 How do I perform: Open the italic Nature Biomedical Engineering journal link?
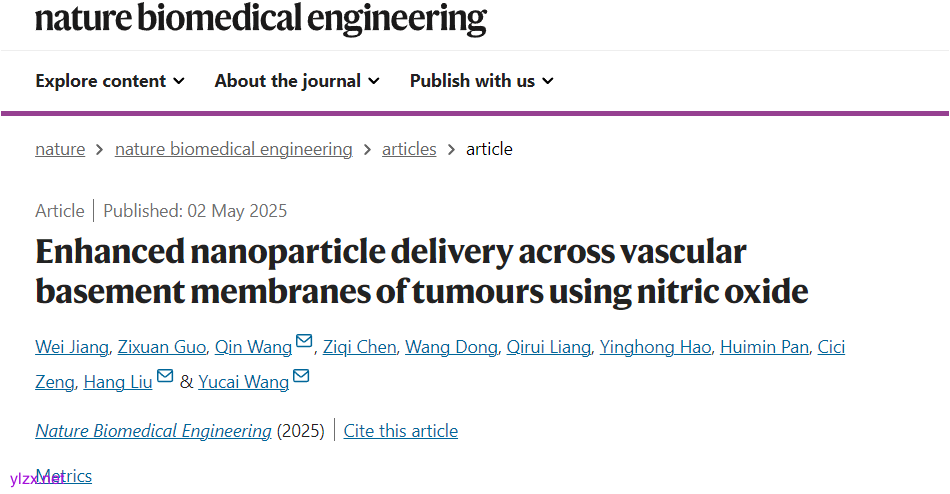[153, 431]
